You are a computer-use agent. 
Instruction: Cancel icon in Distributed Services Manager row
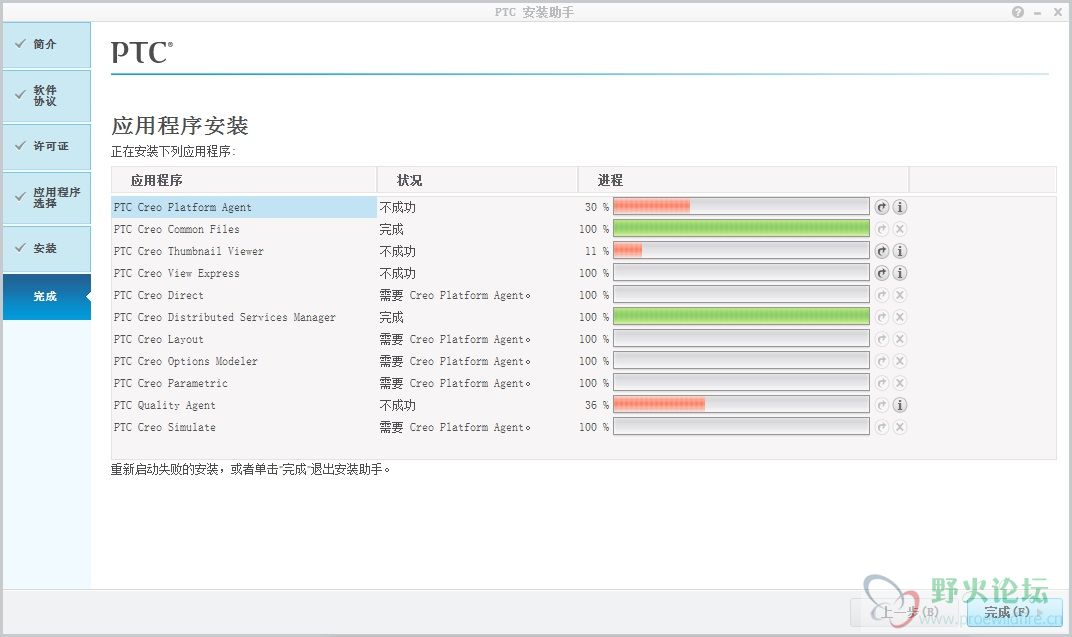click(900, 316)
